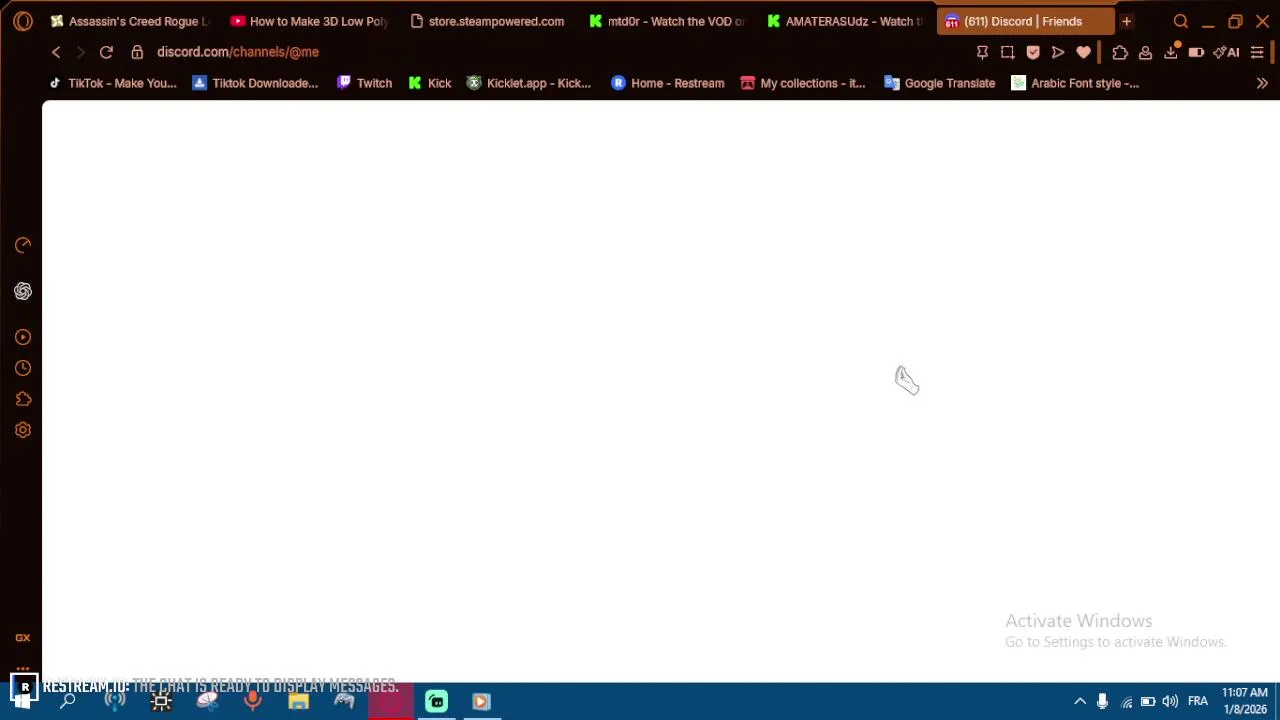1280x720 pixels.
Task: Open the ad blocker shield icon
Action: (1033, 52)
